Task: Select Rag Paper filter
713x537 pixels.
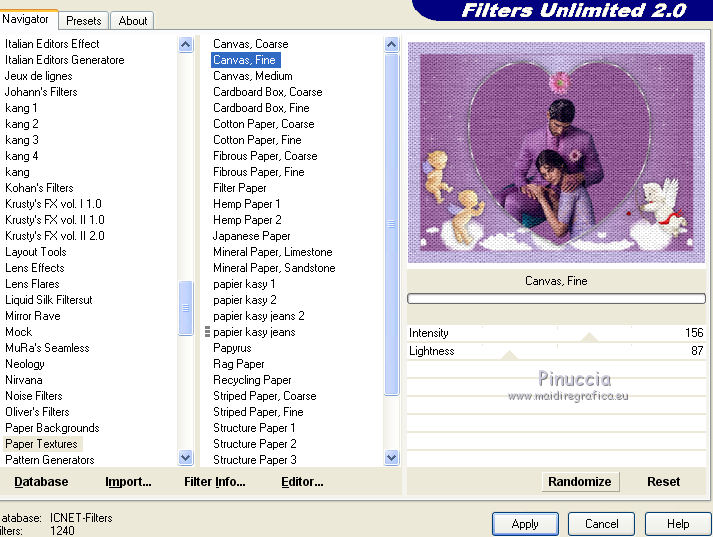Action: pos(239,364)
